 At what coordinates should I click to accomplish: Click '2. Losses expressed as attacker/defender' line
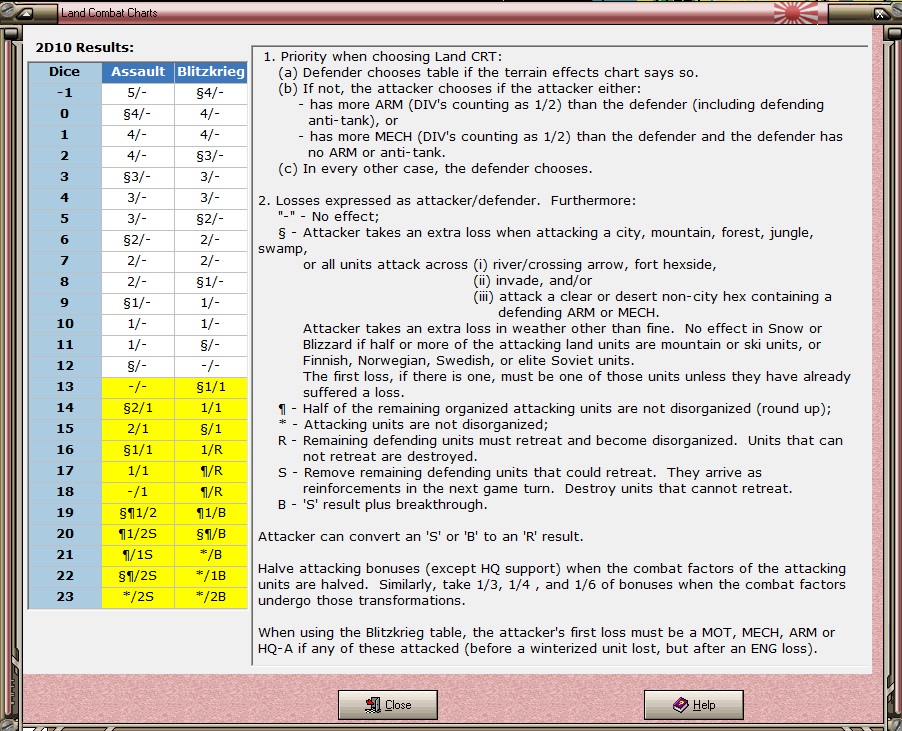pyautogui.click(x=447, y=201)
